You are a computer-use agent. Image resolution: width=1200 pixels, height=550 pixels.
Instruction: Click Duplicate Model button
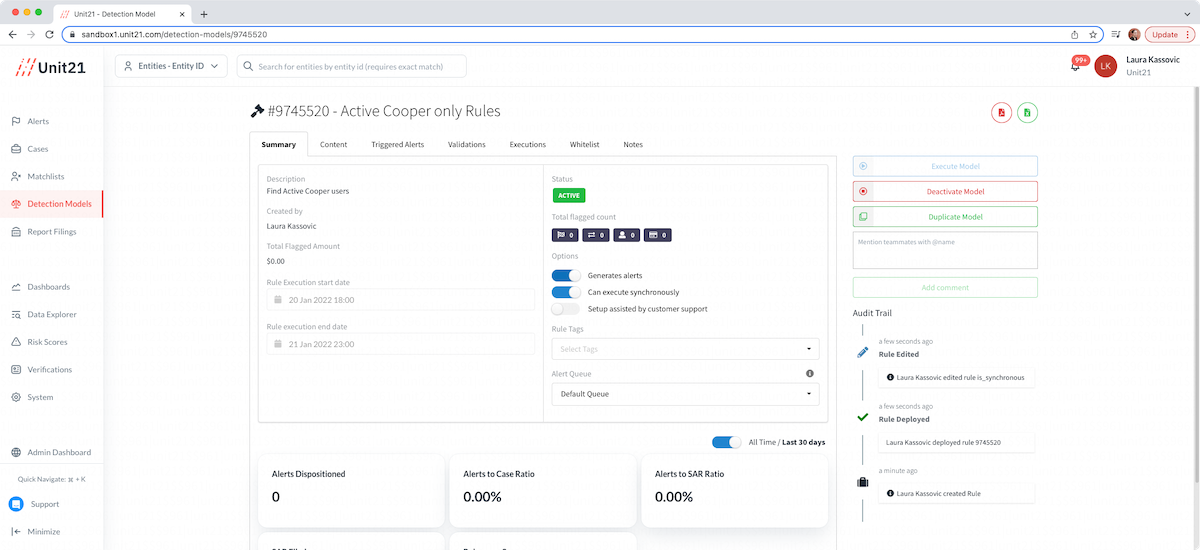point(945,216)
